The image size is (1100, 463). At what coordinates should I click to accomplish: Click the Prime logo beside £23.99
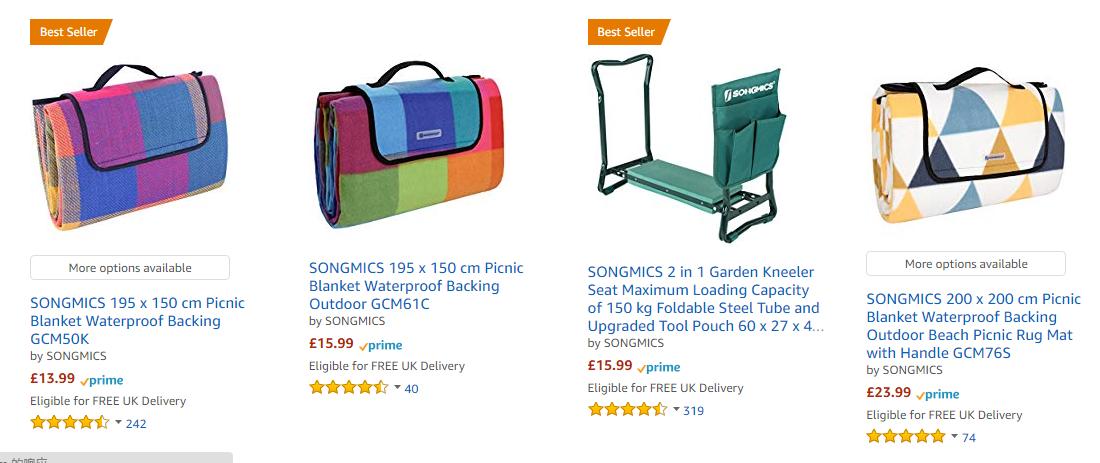point(938,394)
